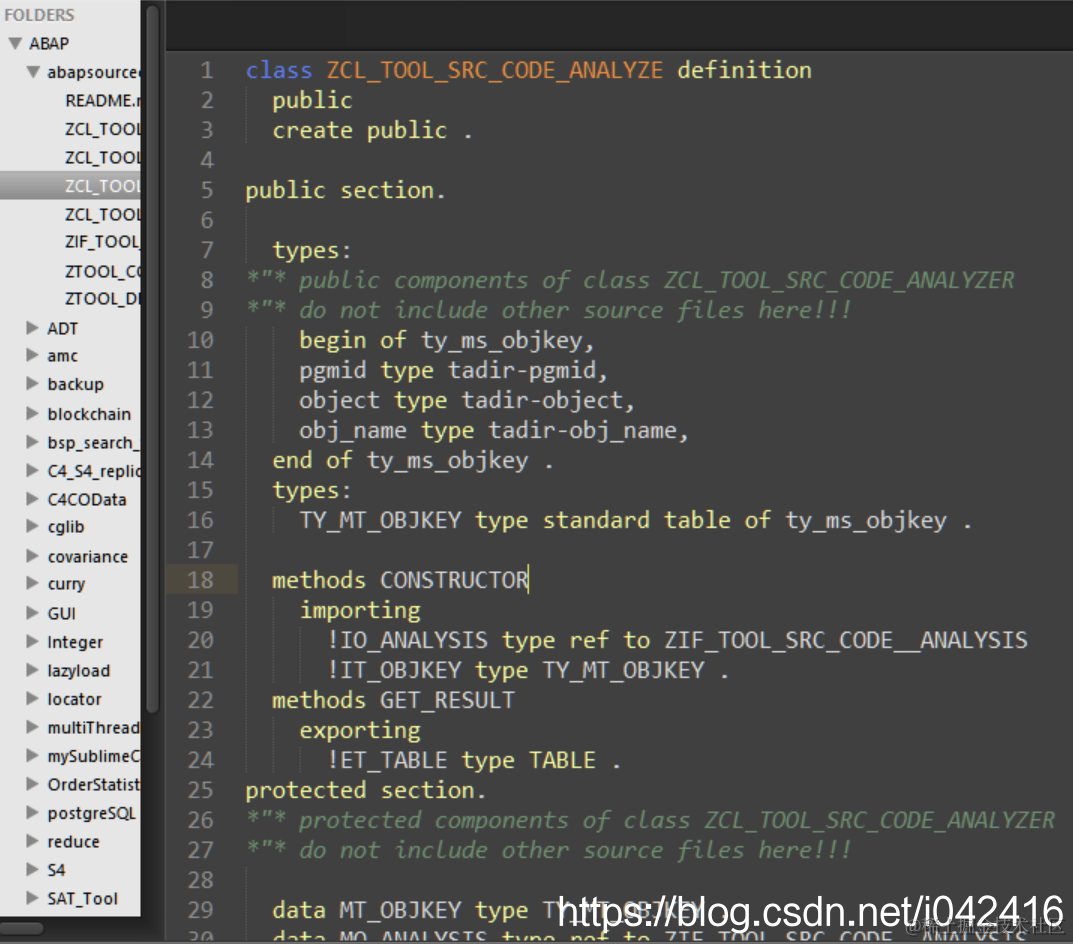Click 'public' keyword on line 2
This screenshot has height=944, width=1073.
(312, 101)
